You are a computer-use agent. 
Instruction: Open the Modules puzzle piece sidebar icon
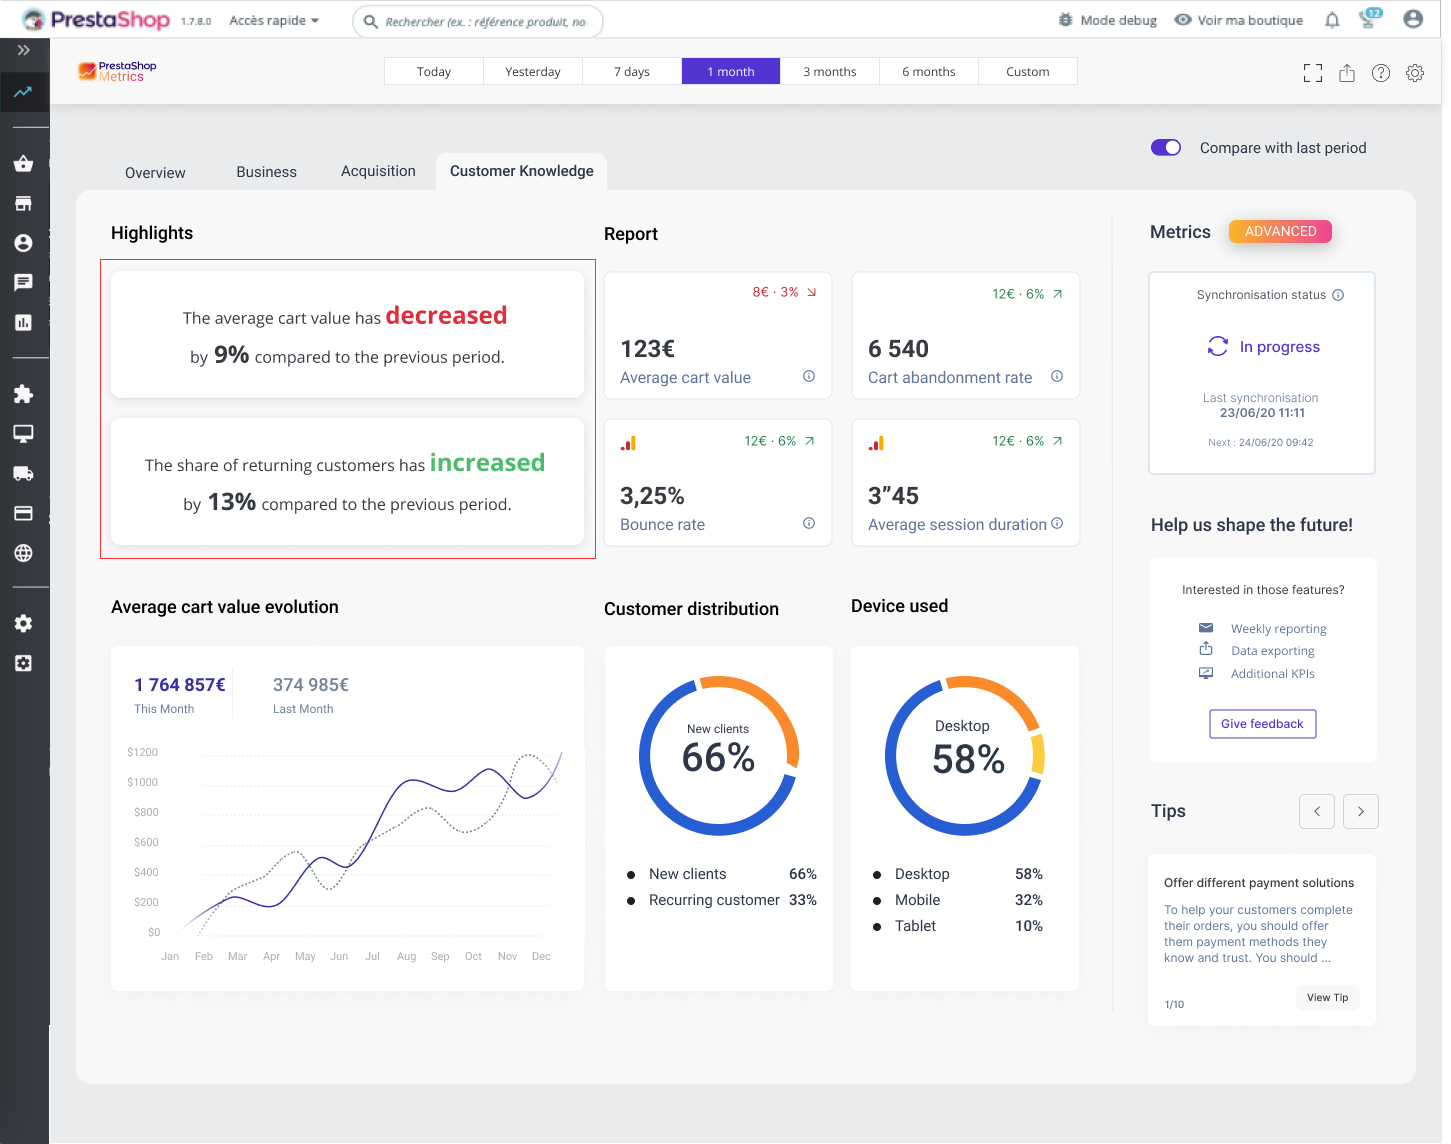click(24, 394)
